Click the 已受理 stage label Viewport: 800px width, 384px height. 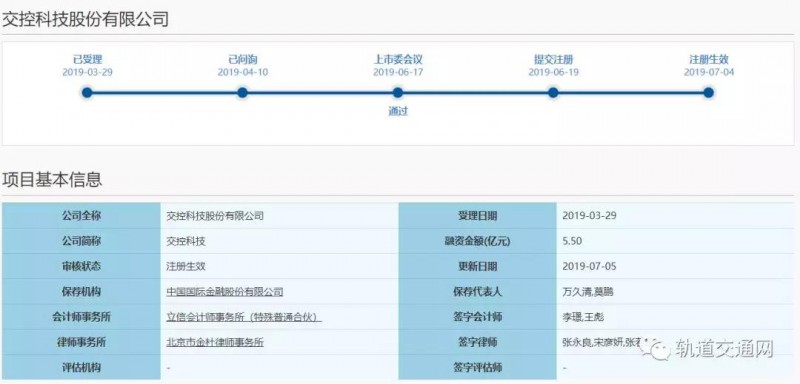(87, 60)
